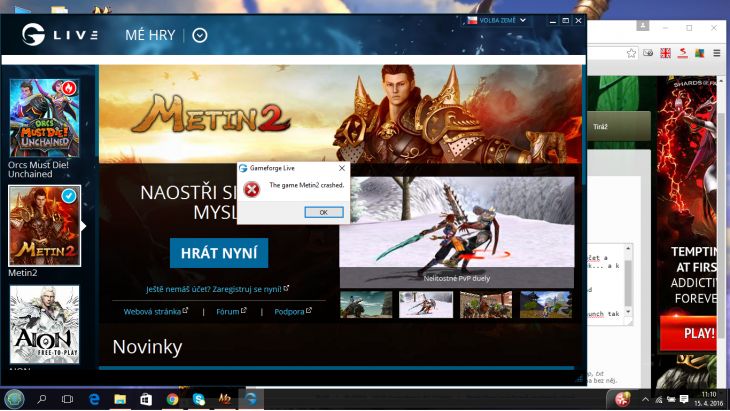The image size is (730, 411).
Task: Click the colorful extension icon in browser
Action: tap(699, 53)
